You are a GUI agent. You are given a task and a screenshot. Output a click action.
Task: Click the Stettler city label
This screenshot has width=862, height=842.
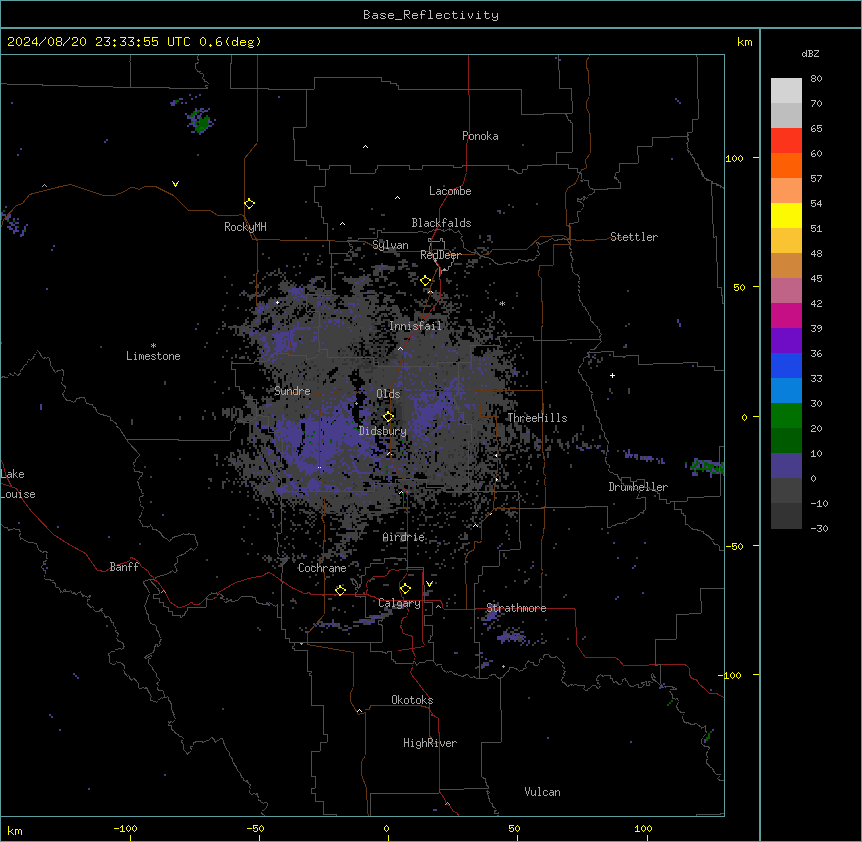tap(634, 237)
